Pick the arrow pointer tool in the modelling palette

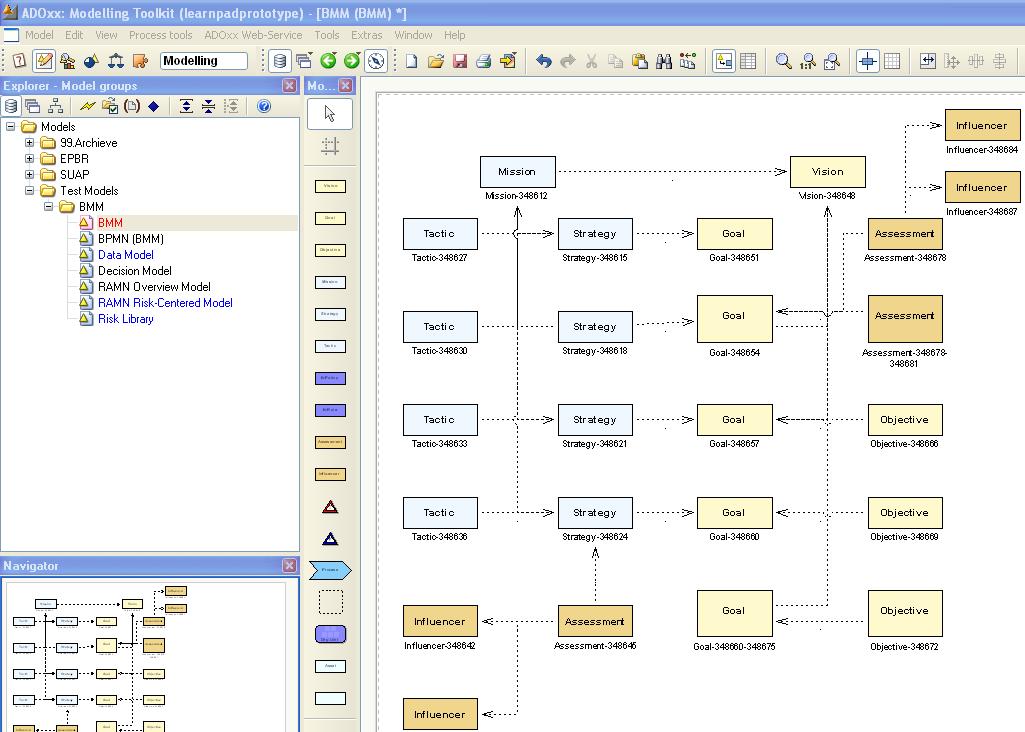pyautogui.click(x=330, y=114)
